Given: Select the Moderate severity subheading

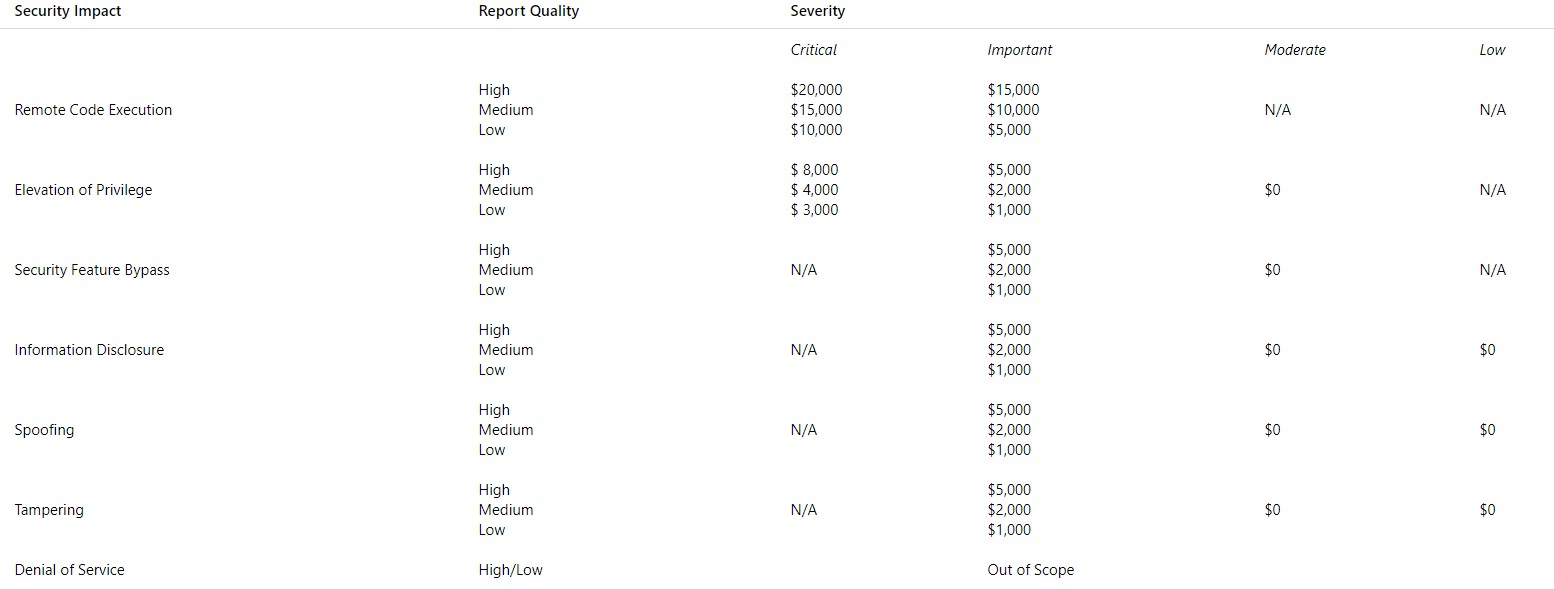Looking at the screenshot, I should point(1294,50).
